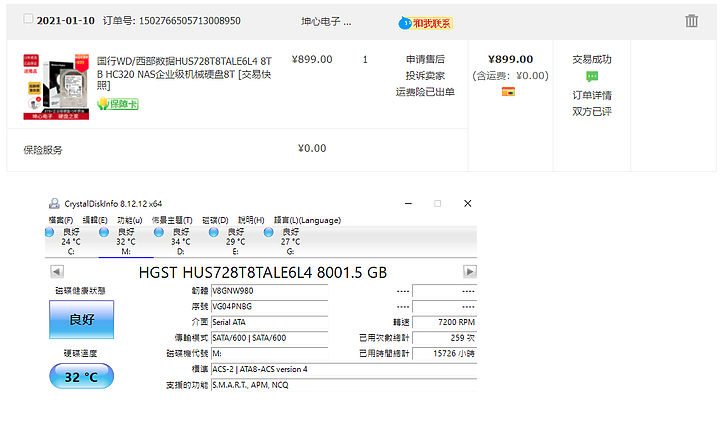Screen dimensions: 720x440
Task: Select drive D: 34 °C in disk bar
Action: tap(180, 242)
